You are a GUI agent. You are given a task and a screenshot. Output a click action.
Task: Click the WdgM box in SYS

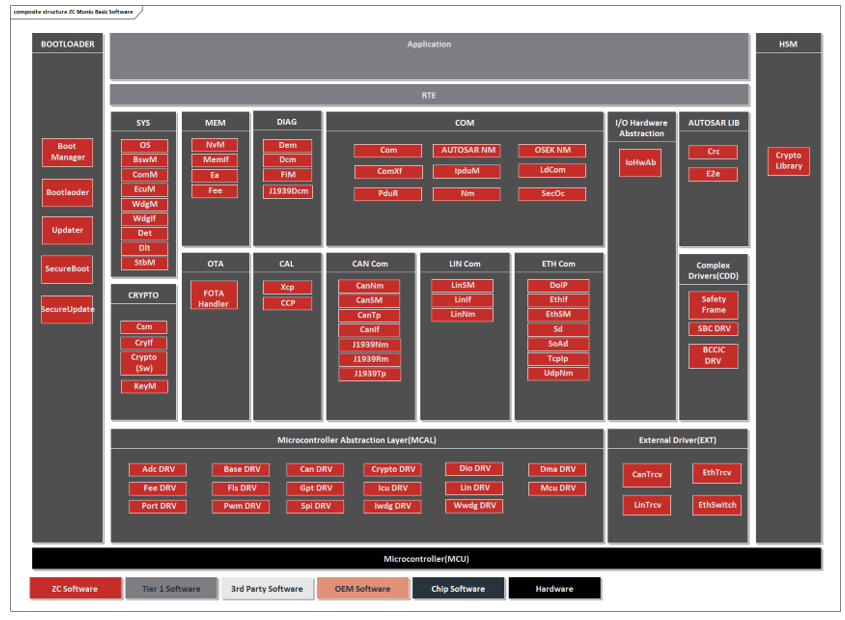(x=144, y=204)
